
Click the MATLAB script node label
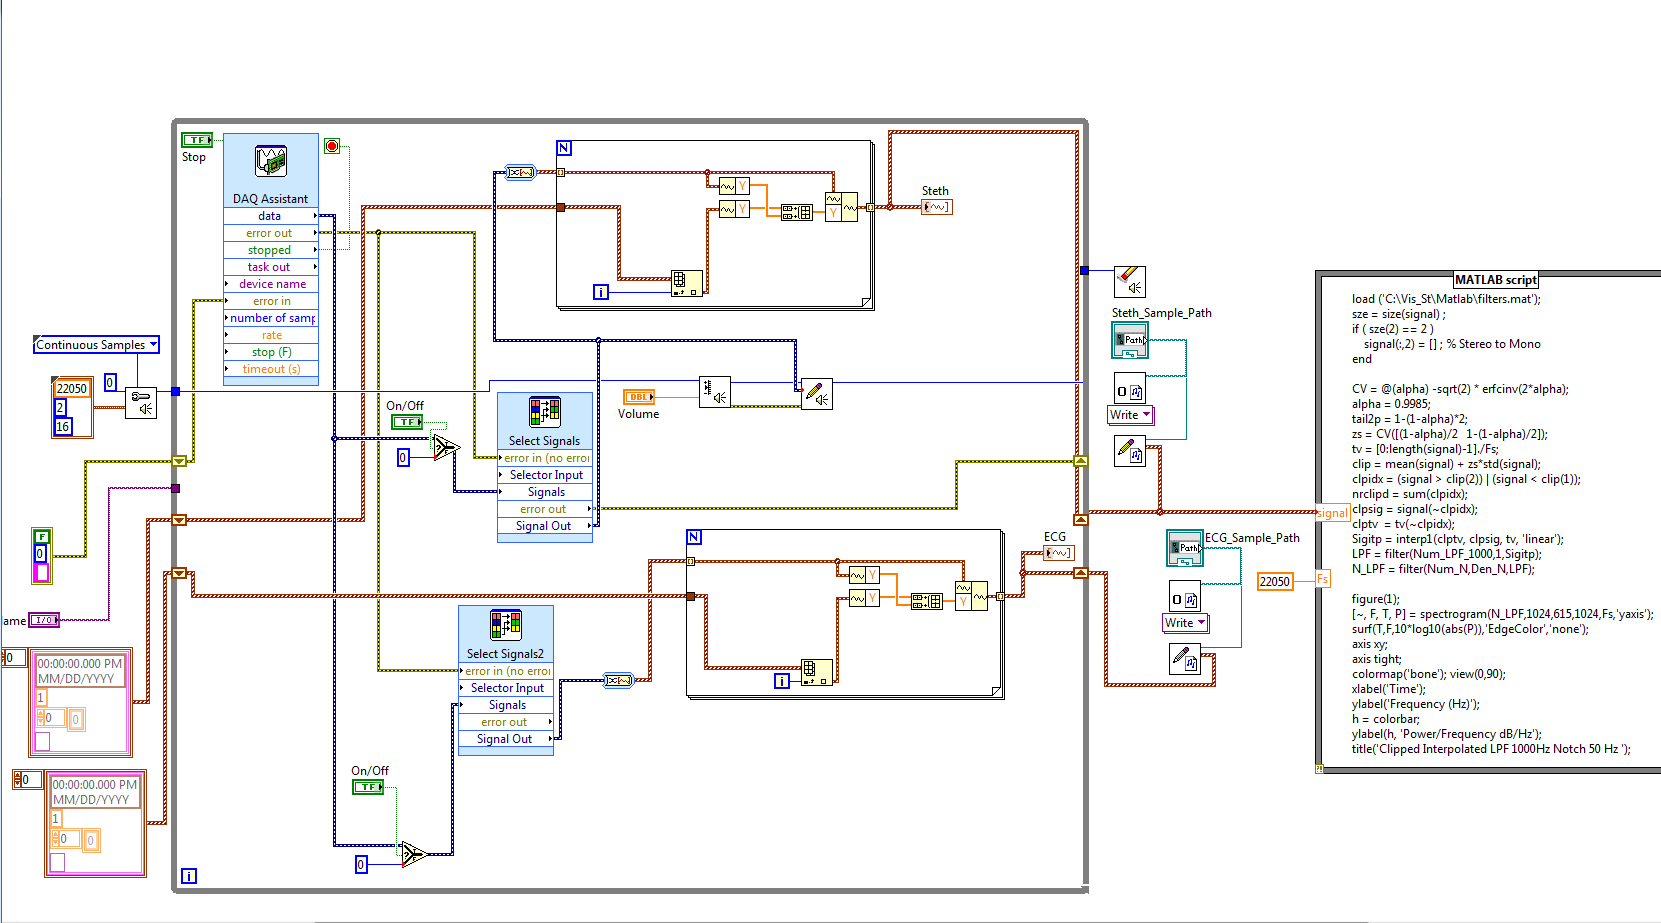pyautogui.click(x=1495, y=280)
